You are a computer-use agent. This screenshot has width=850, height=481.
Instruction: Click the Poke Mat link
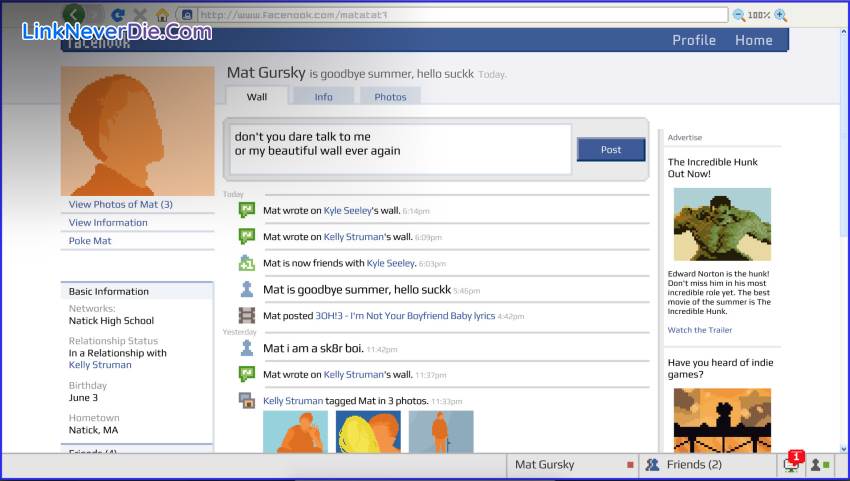tap(90, 241)
